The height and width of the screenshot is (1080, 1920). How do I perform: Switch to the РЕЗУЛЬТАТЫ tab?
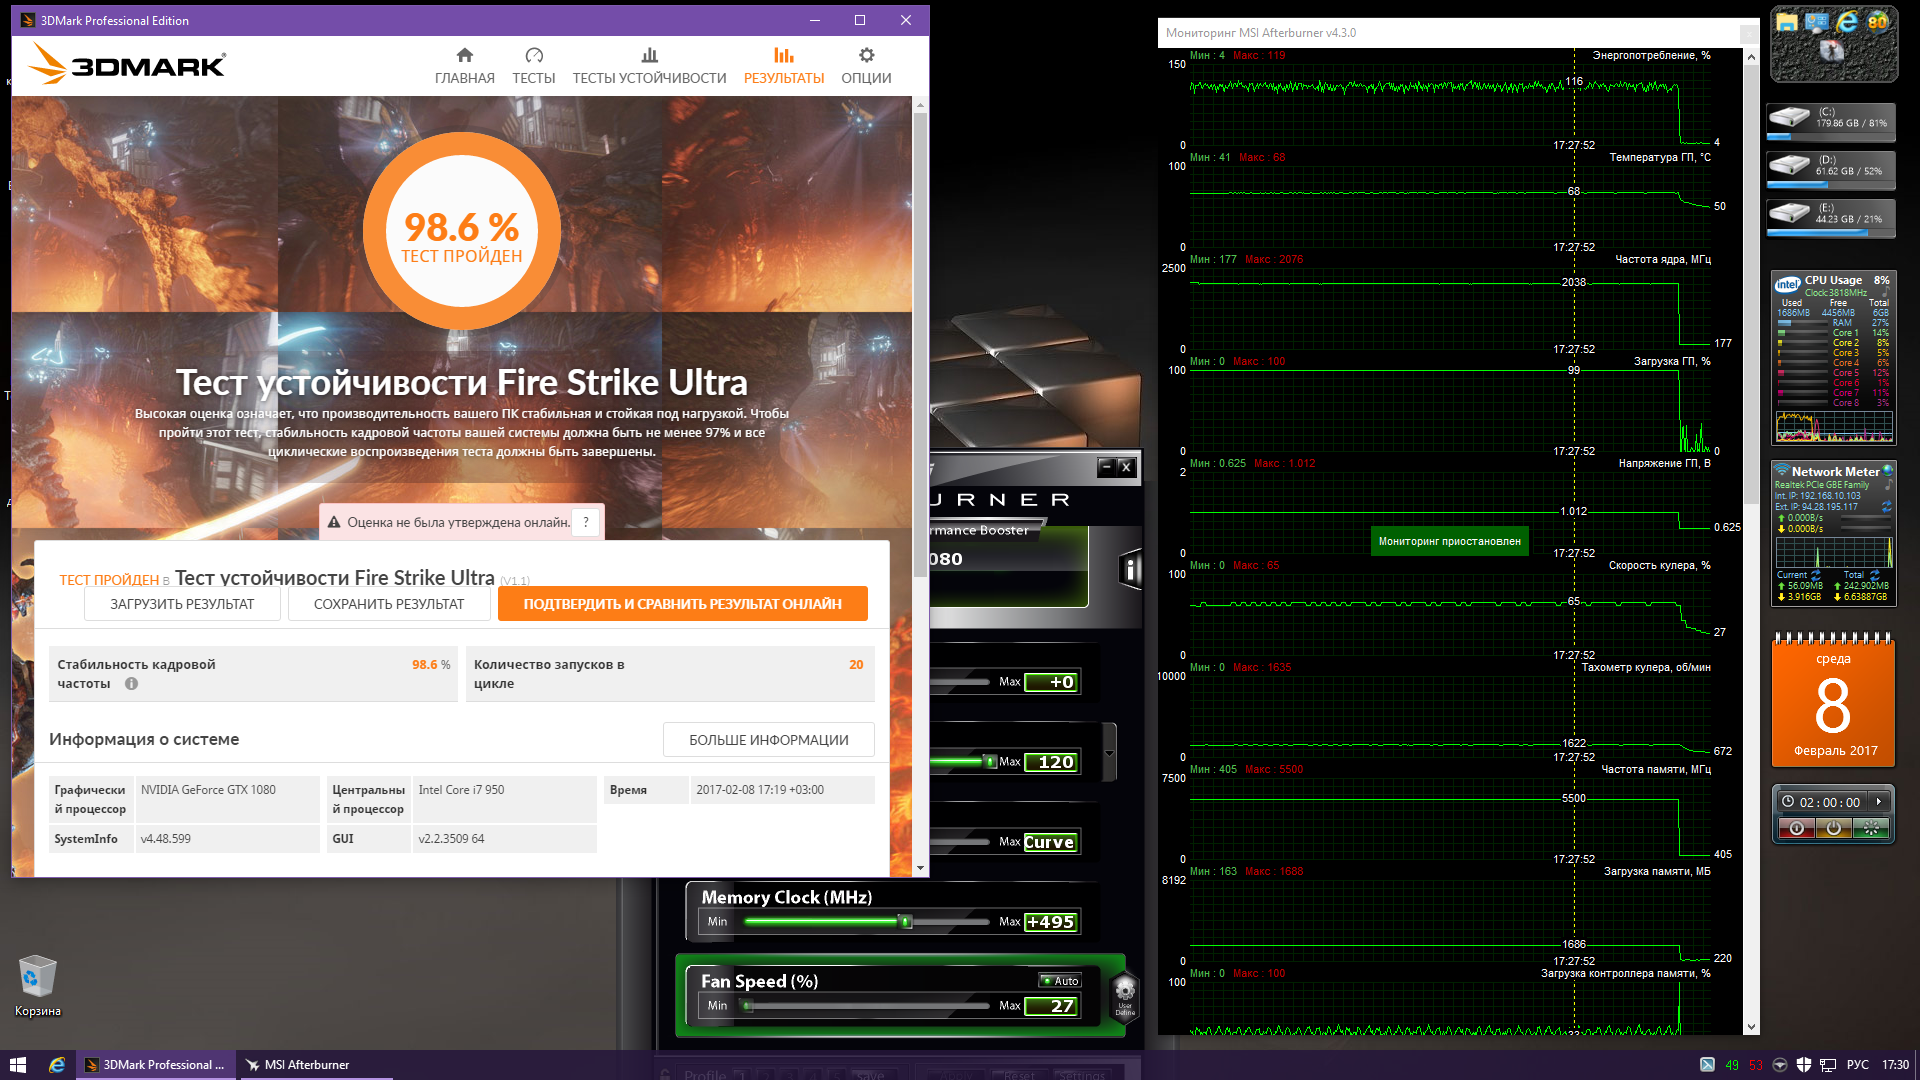pyautogui.click(x=783, y=65)
